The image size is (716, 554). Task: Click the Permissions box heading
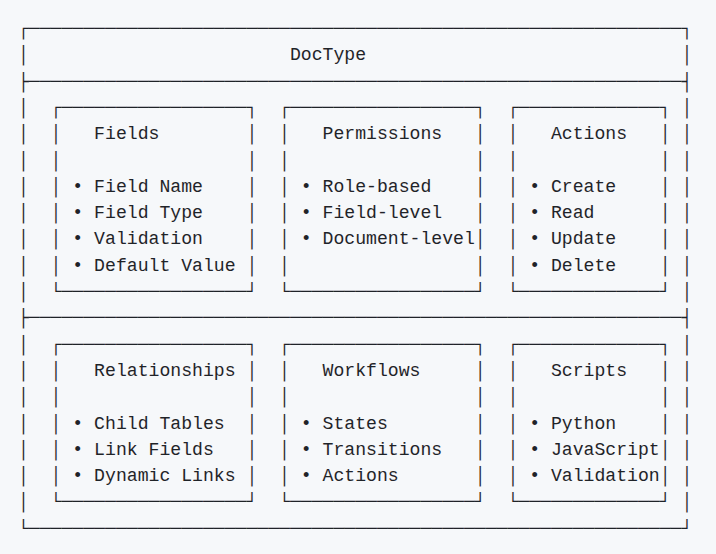pos(382,133)
